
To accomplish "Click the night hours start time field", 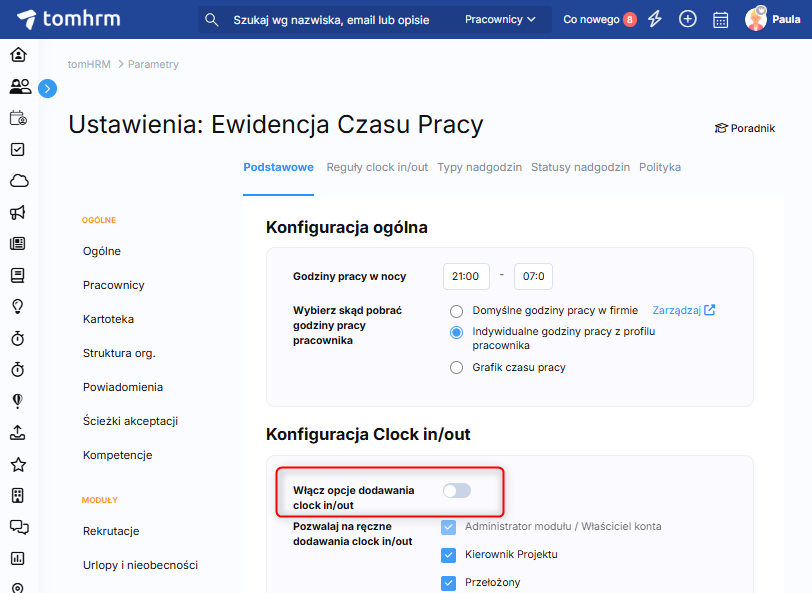I will [x=466, y=276].
